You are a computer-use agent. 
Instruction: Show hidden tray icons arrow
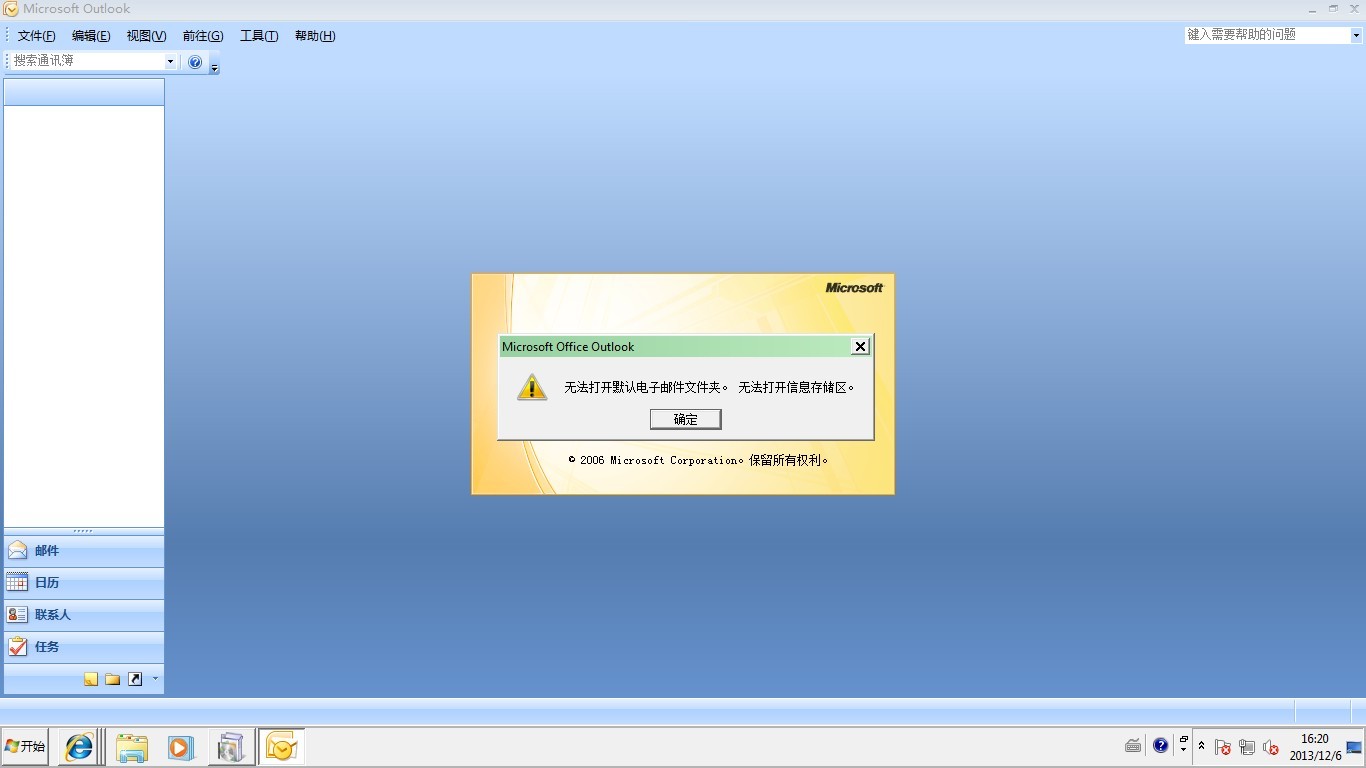point(1201,746)
